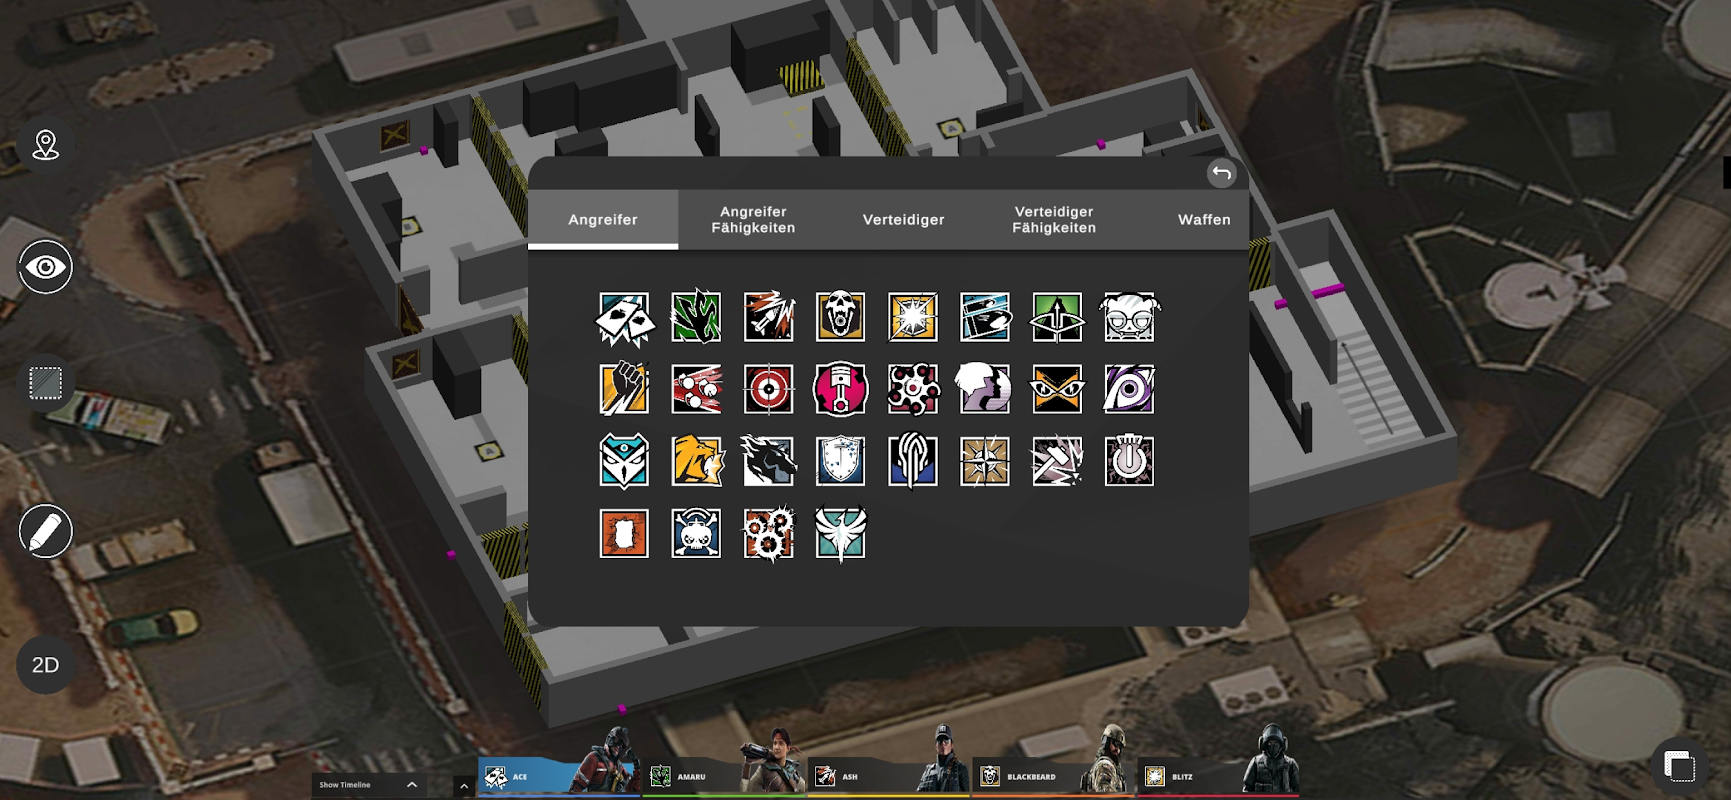Open the map location pin tool
Image resolution: width=1731 pixels, height=800 pixels.
46,145
